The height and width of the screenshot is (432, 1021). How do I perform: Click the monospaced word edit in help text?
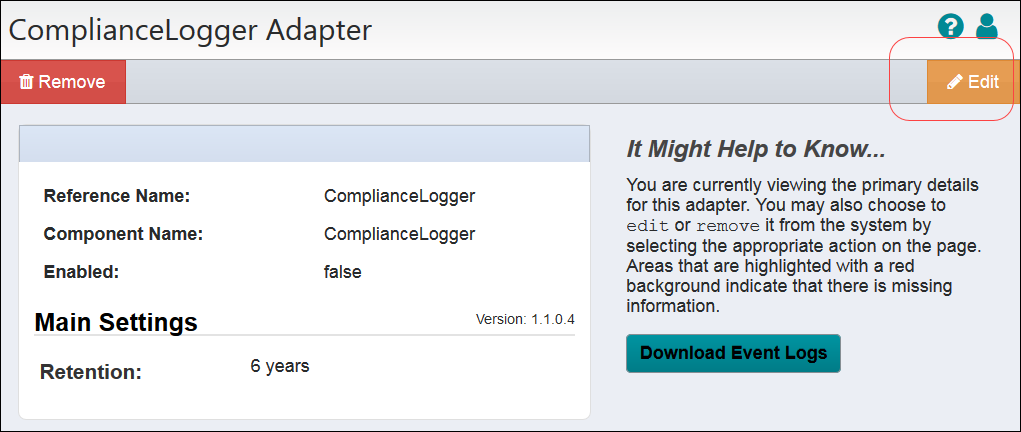pyautogui.click(x=647, y=224)
